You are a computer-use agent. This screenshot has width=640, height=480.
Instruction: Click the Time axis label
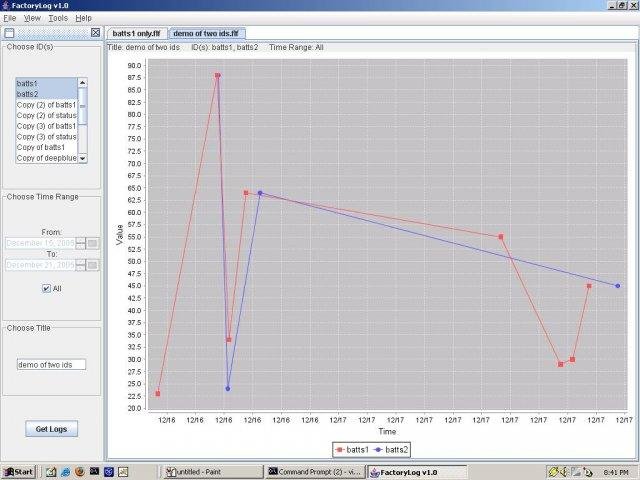click(x=387, y=431)
